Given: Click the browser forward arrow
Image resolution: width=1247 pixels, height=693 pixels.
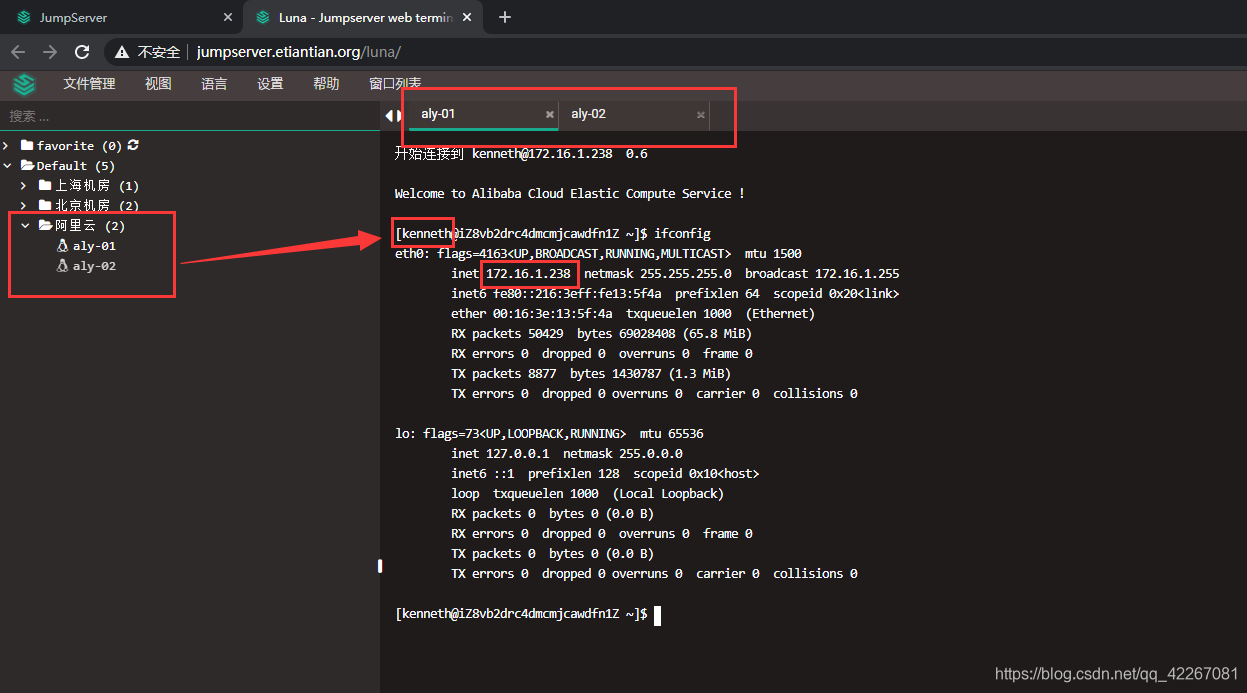Looking at the screenshot, I should point(50,52).
